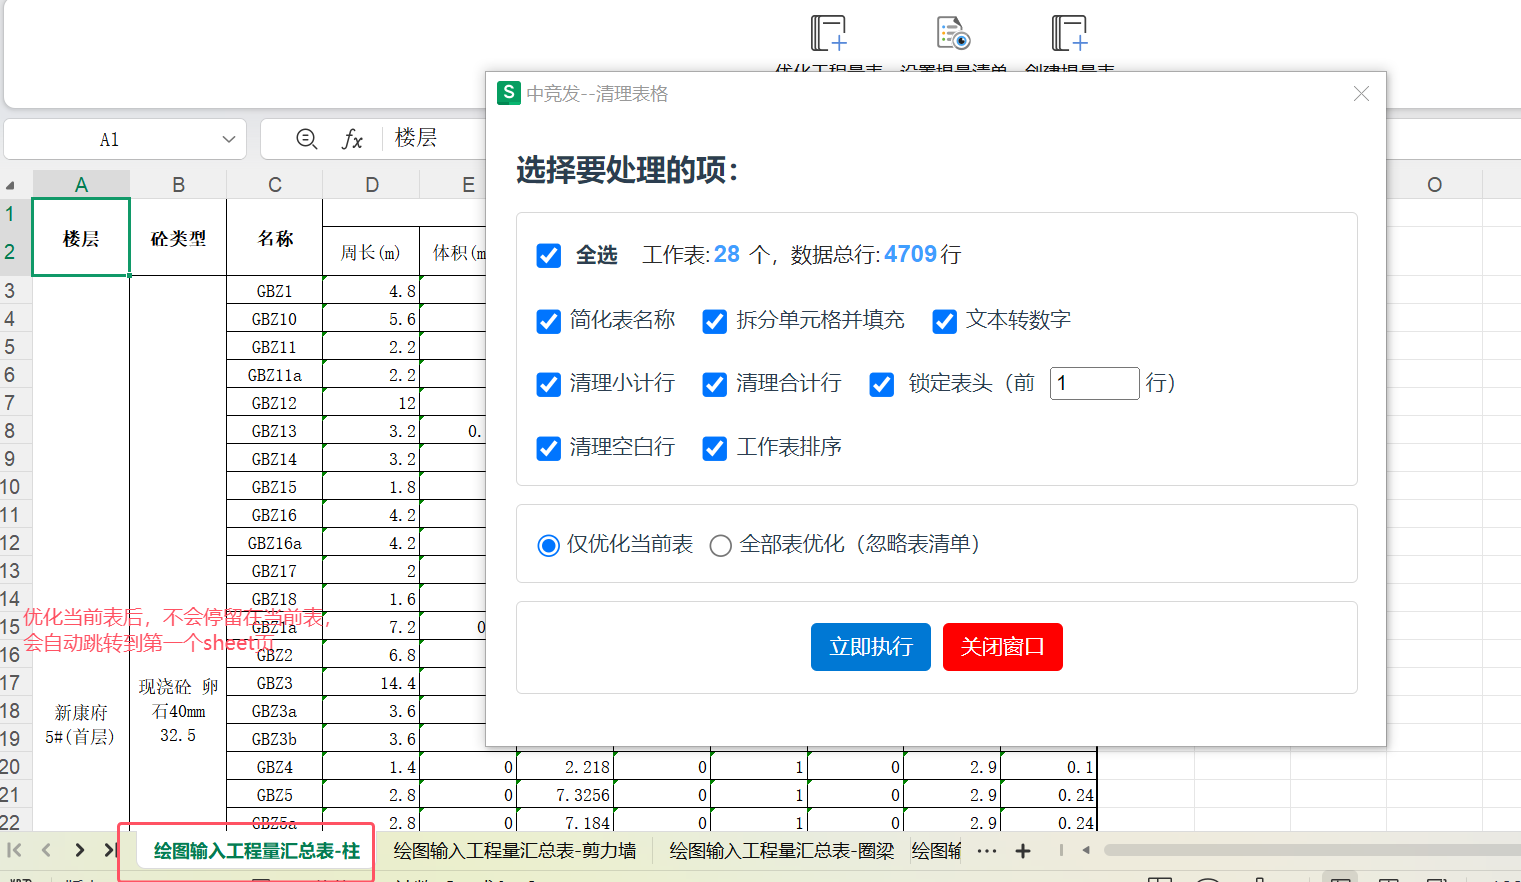
Task: Click the select-all corner triangle
Action: tap(11, 185)
